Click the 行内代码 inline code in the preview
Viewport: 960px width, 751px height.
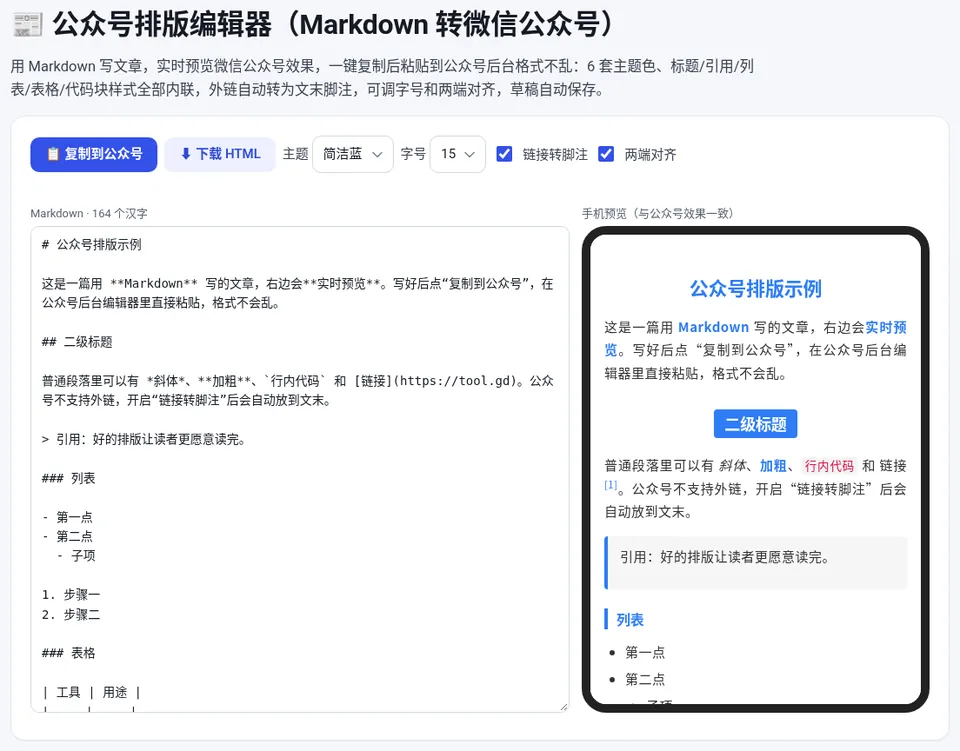click(829, 466)
